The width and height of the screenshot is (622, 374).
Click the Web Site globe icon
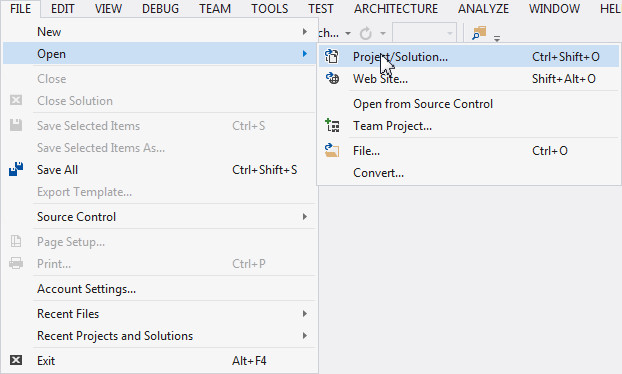[332, 78]
